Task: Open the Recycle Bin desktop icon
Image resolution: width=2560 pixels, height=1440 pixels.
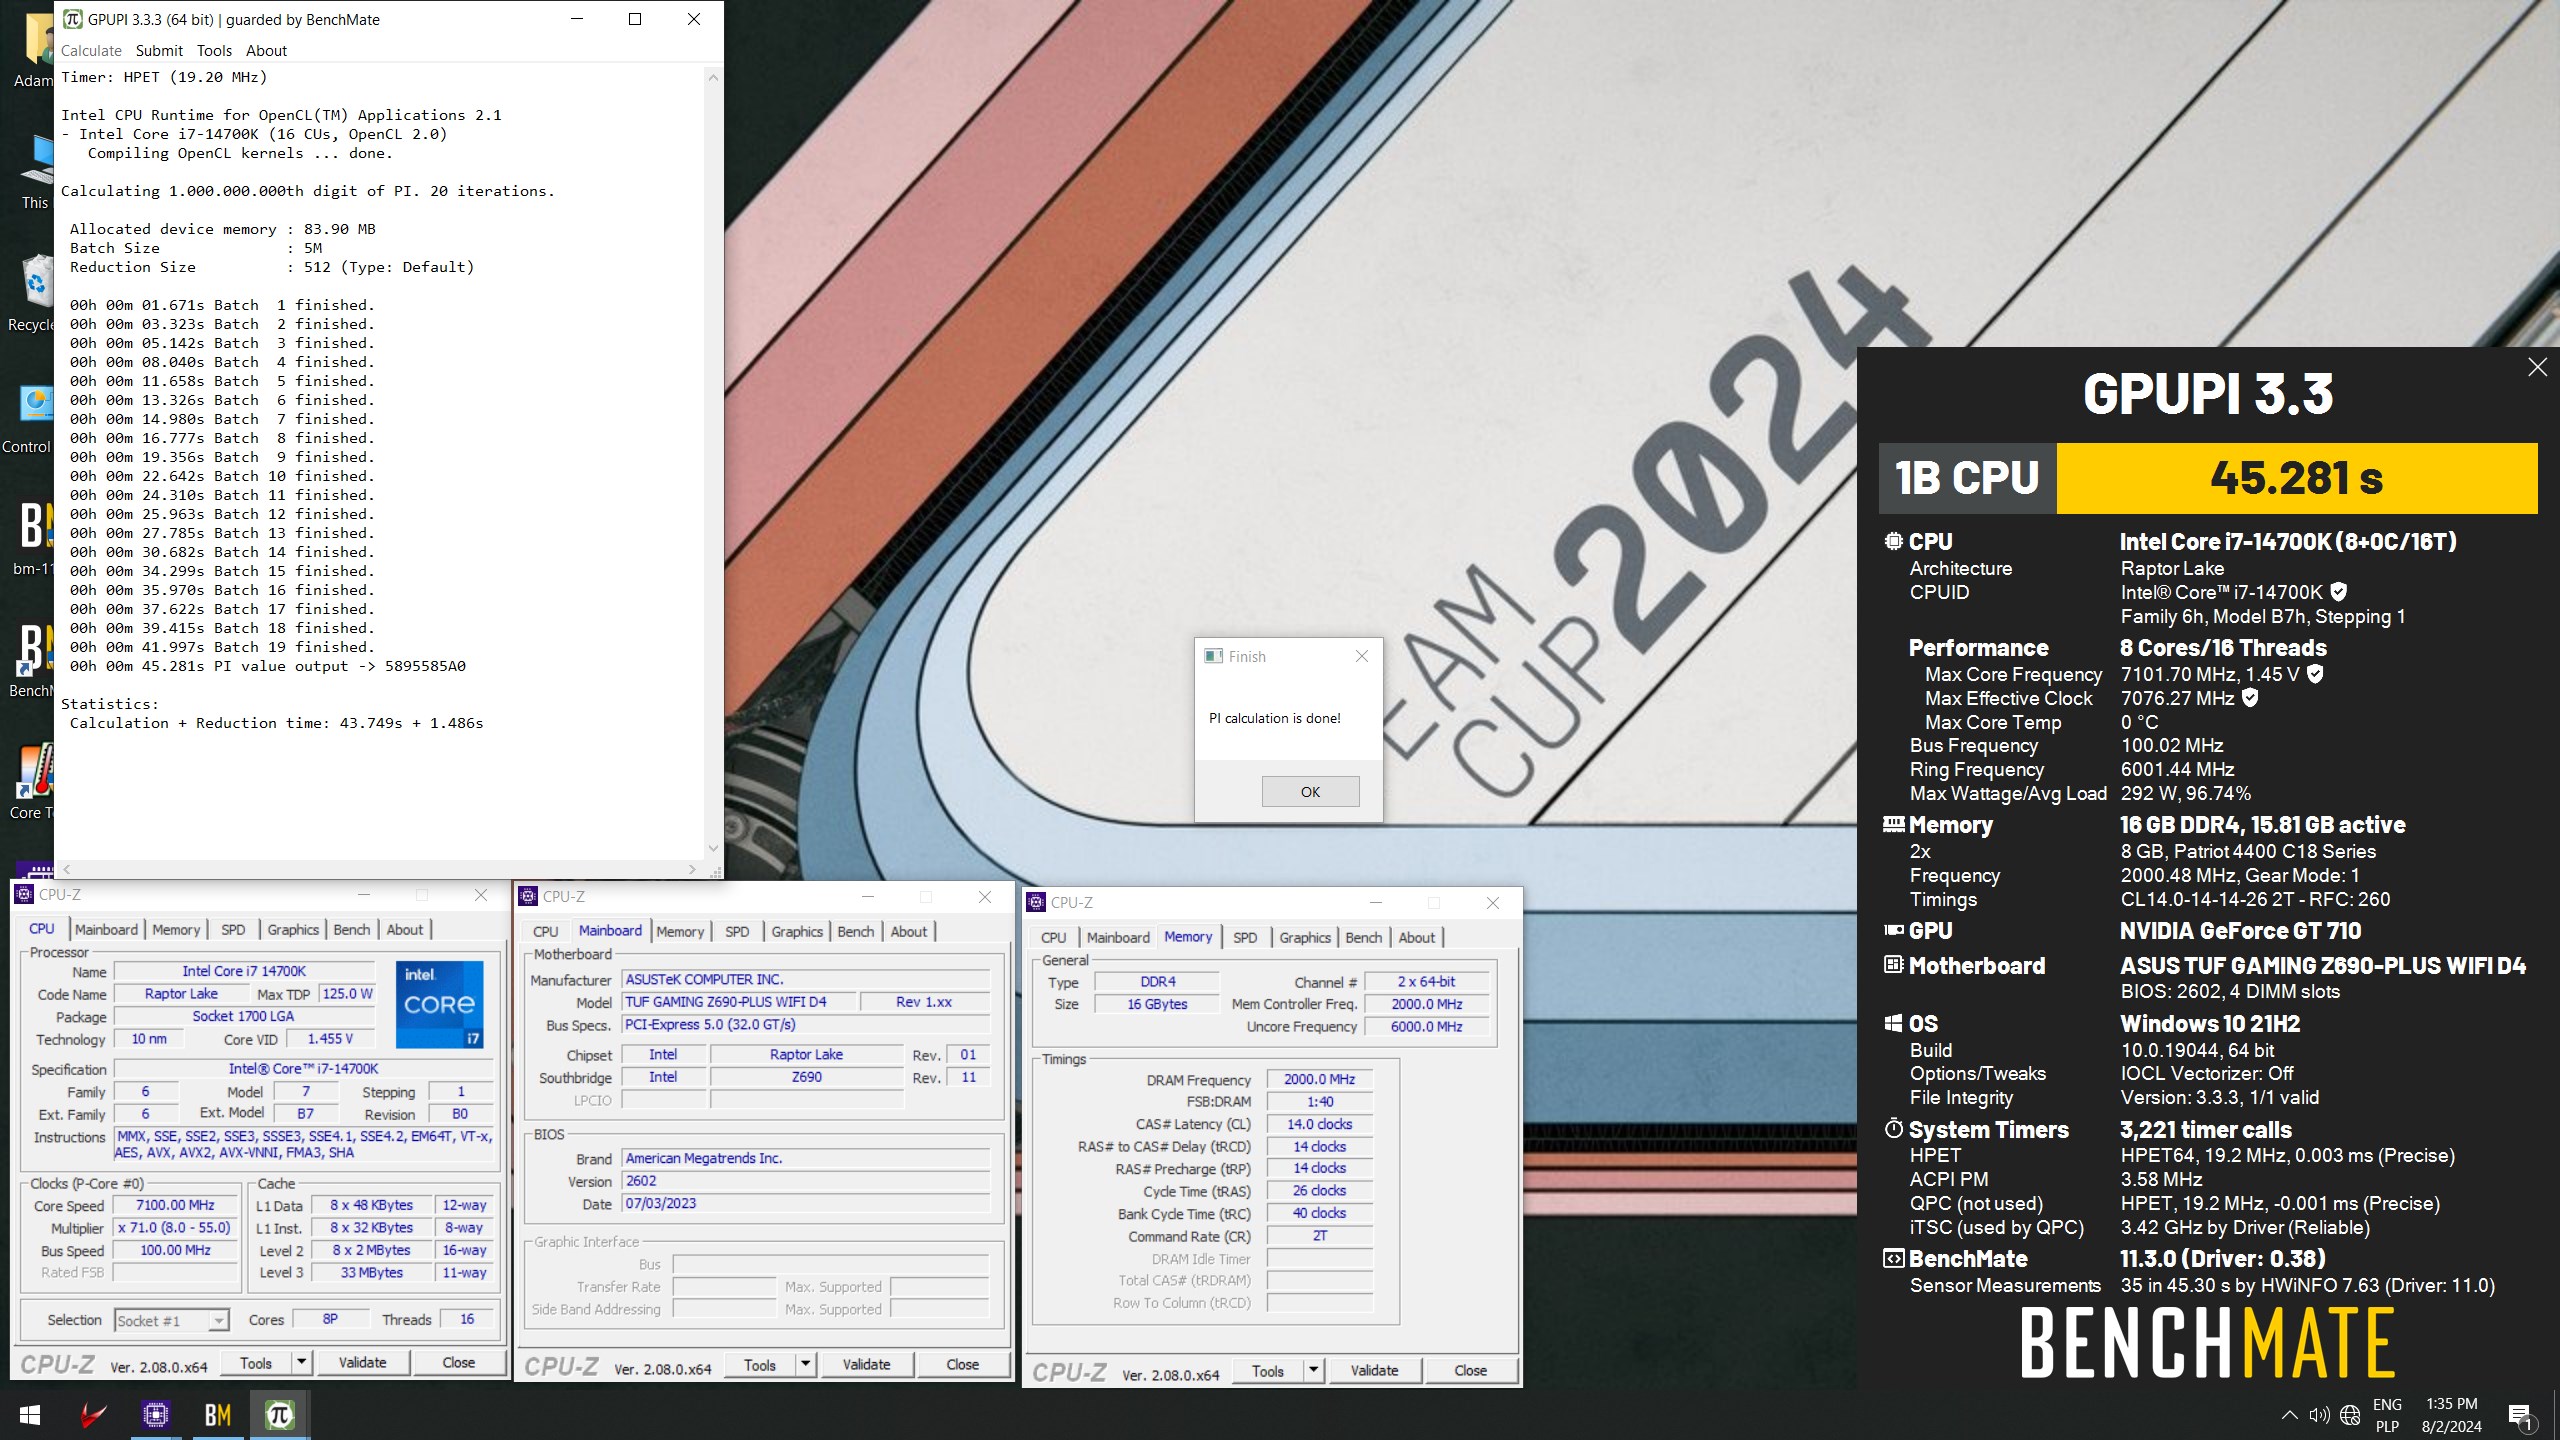Action: (x=30, y=292)
